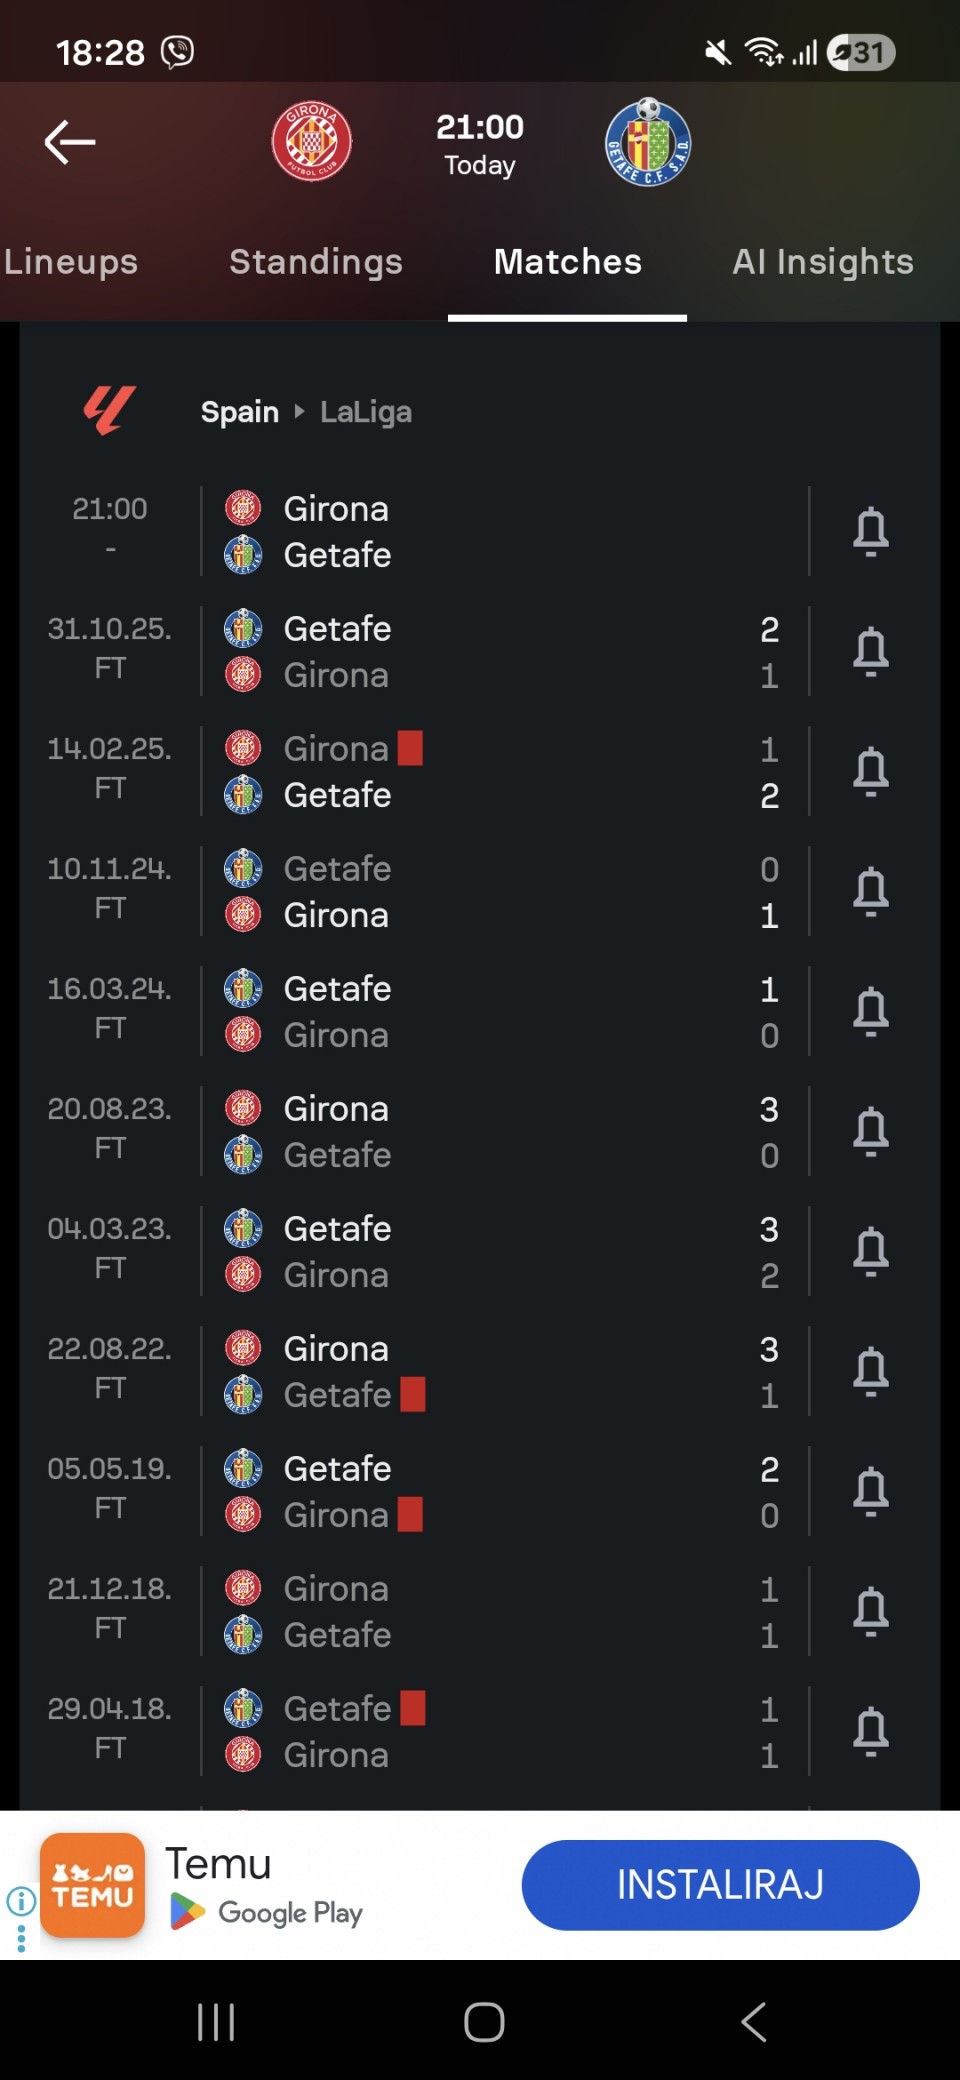Toggle notification bell for 31.10.25 match

870,651
